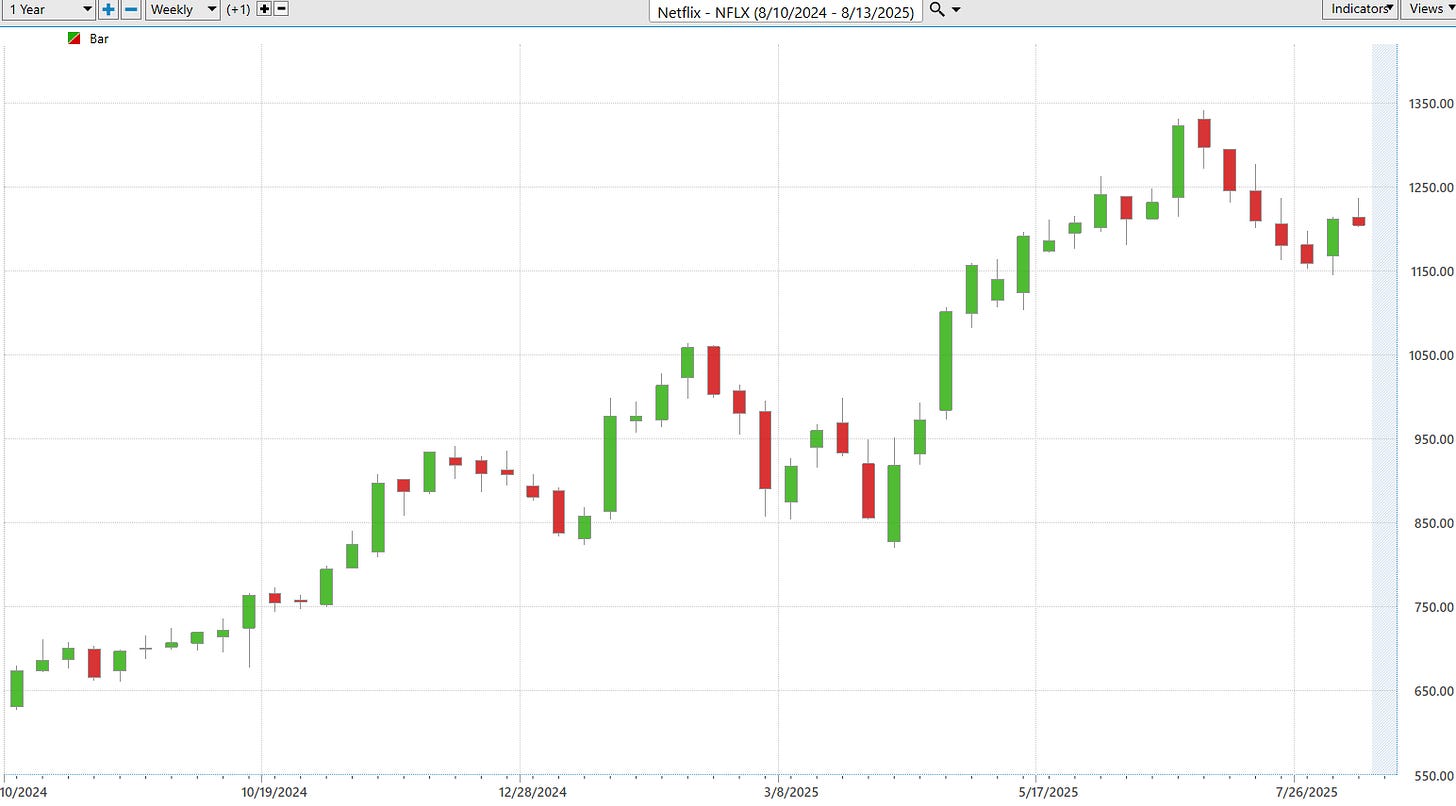Click the blue plus time range button
Viewport: 1456px width, 806px height.
tap(108, 9)
